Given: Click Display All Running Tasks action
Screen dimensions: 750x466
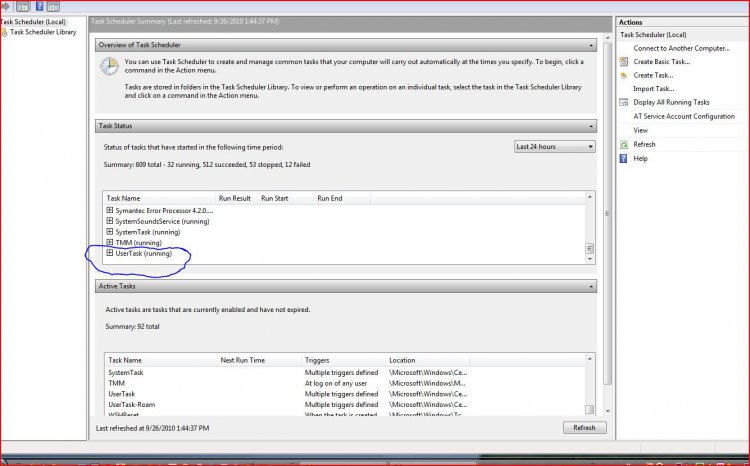Looking at the screenshot, I should [671, 102].
